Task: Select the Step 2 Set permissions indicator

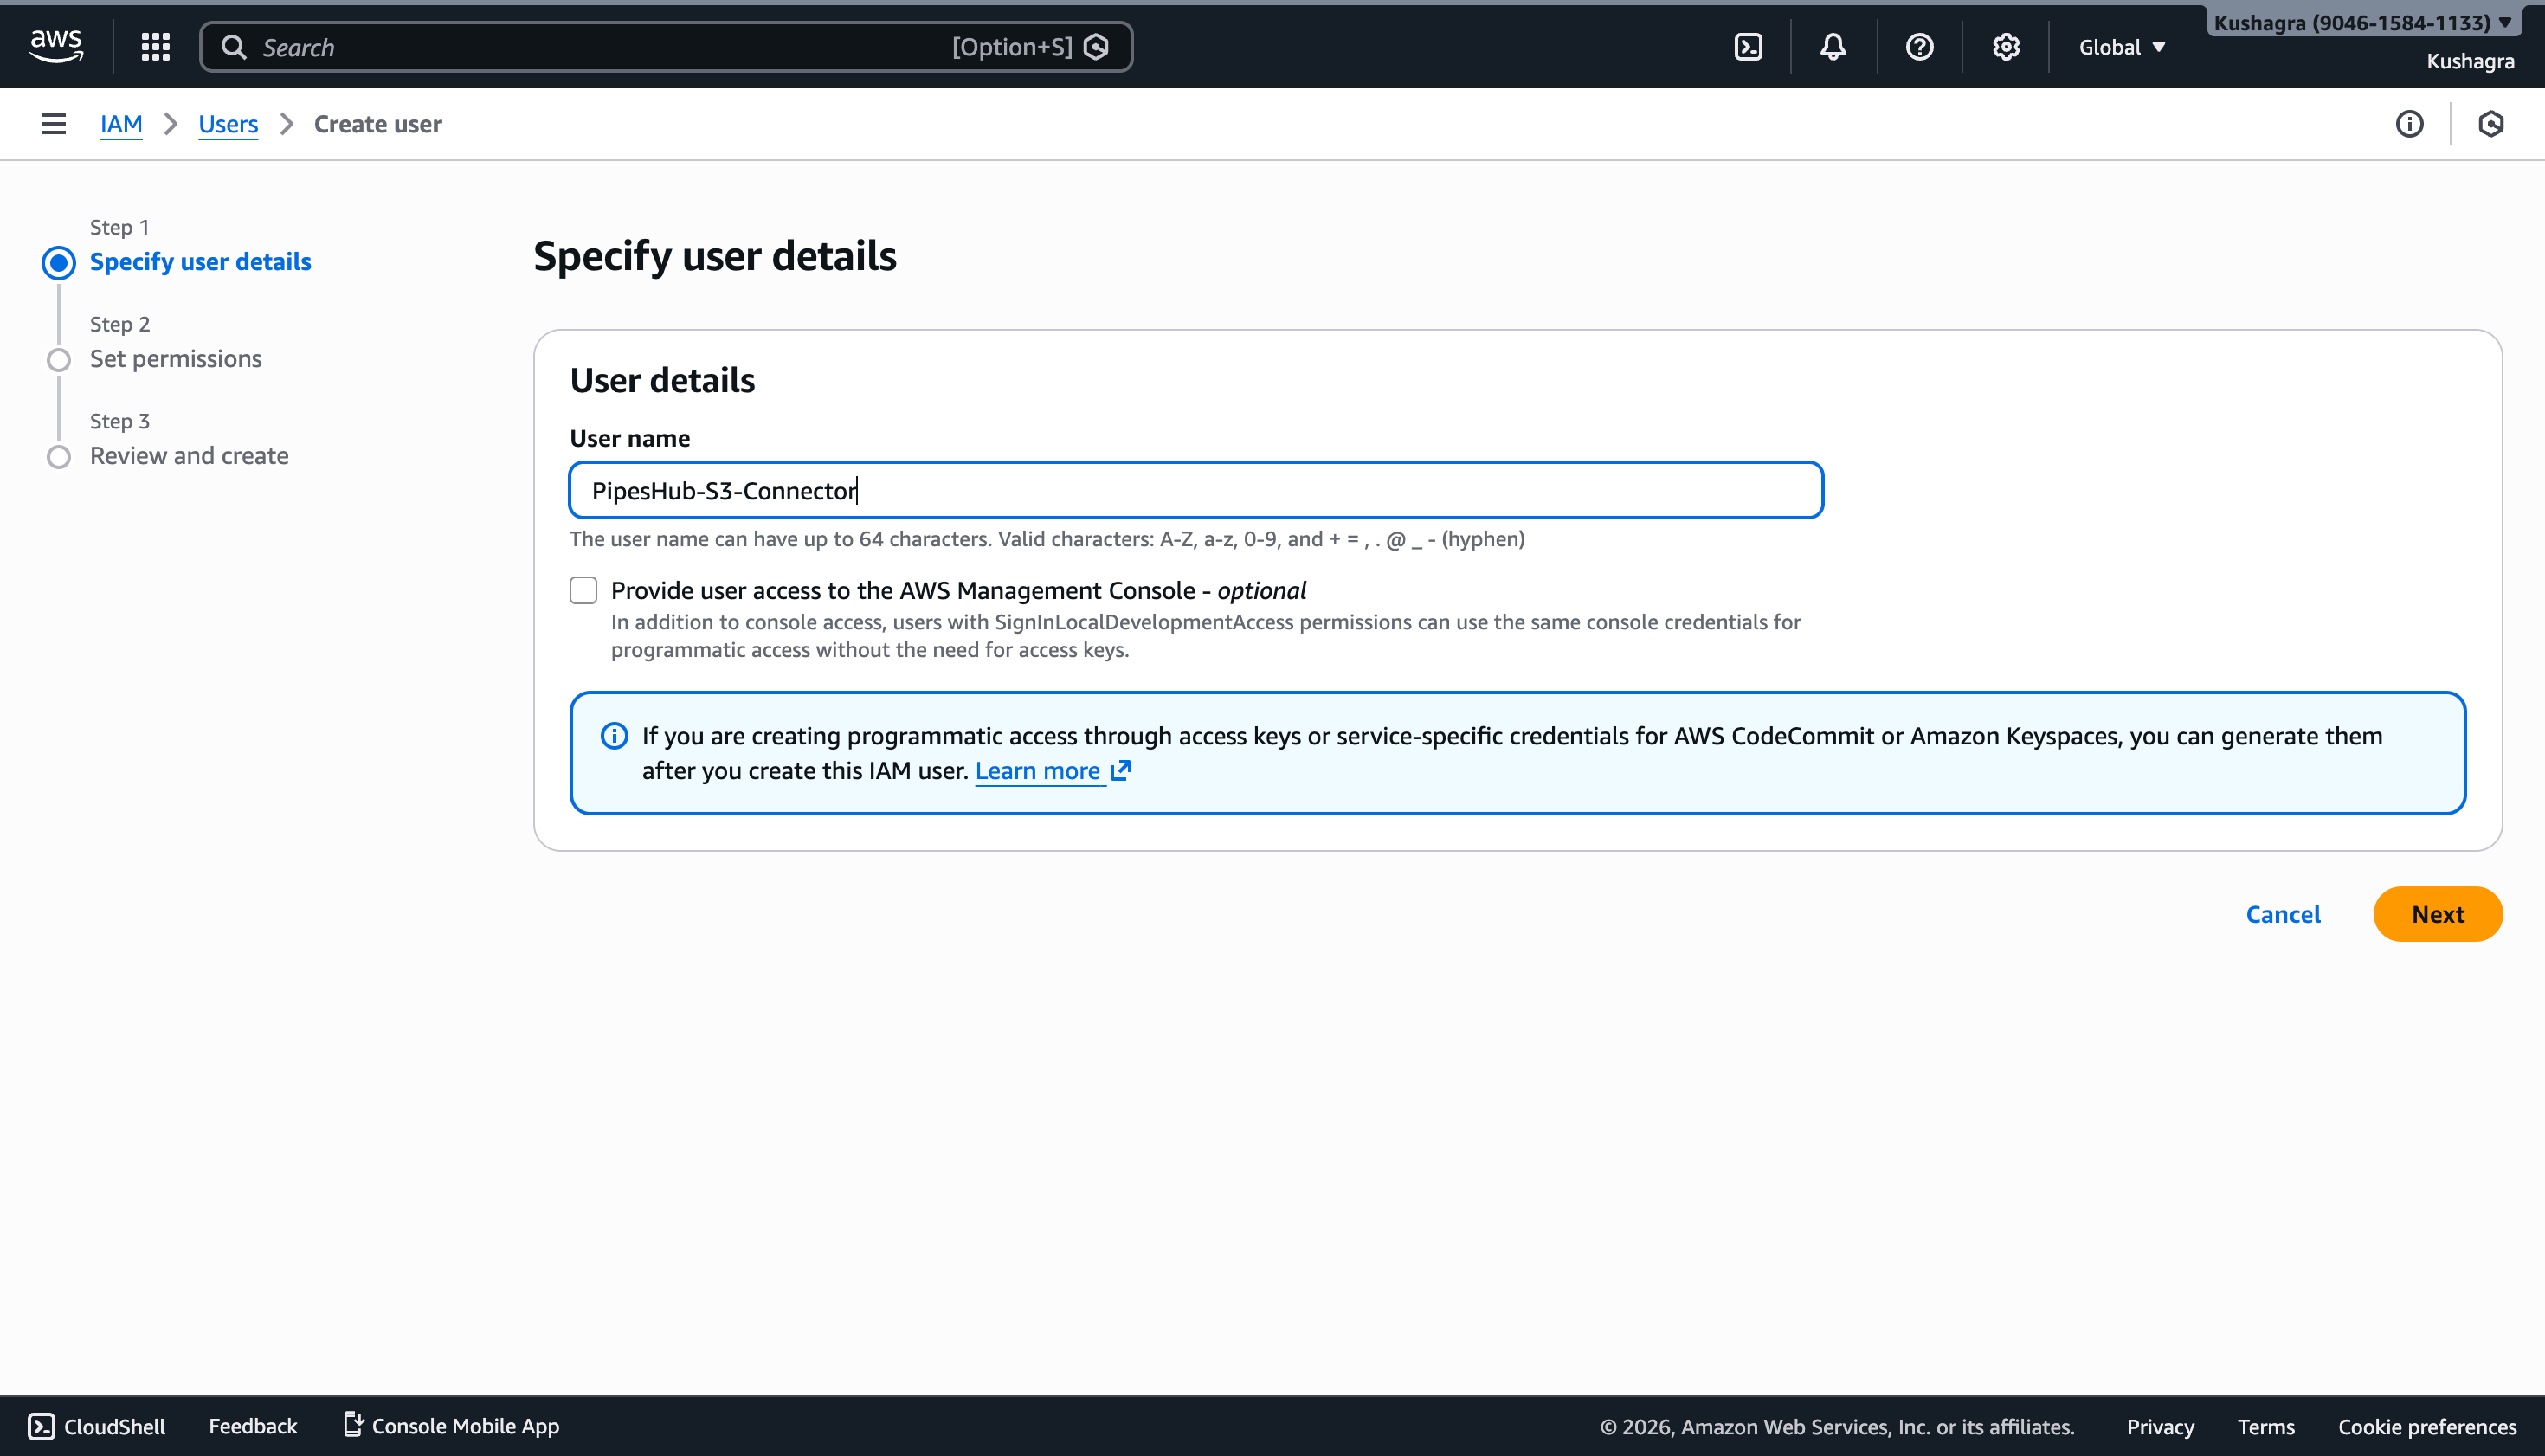Action: 58,359
